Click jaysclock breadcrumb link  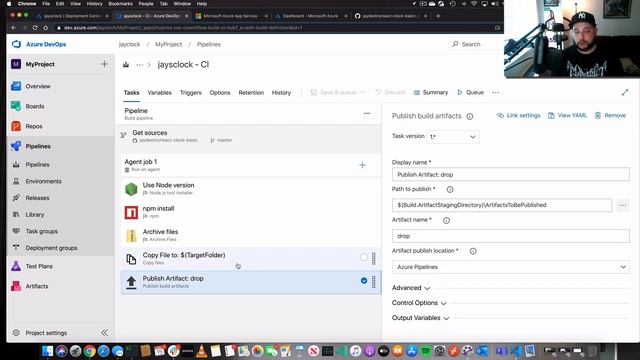(129, 44)
